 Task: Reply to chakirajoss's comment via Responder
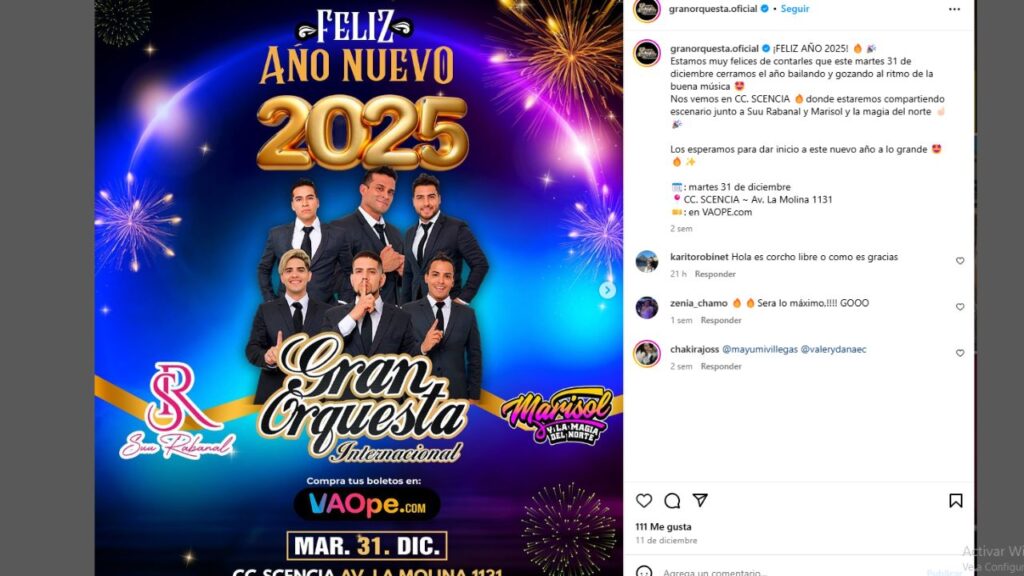721,366
